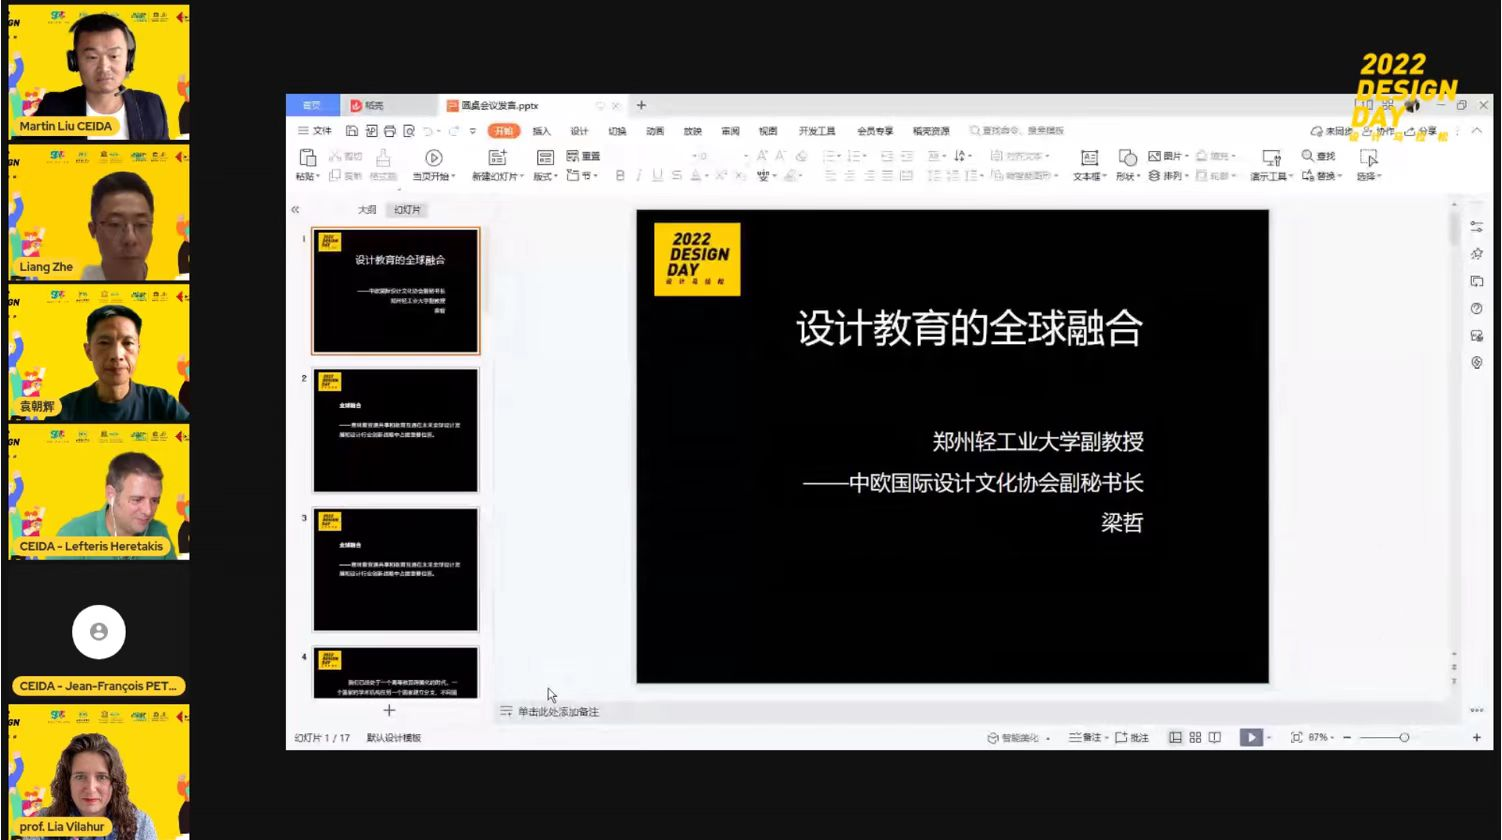Open Presentation Tools (演示工具) icon
This screenshot has height=840, width=1502.
pyautogui.click(x=1271, y=158)
